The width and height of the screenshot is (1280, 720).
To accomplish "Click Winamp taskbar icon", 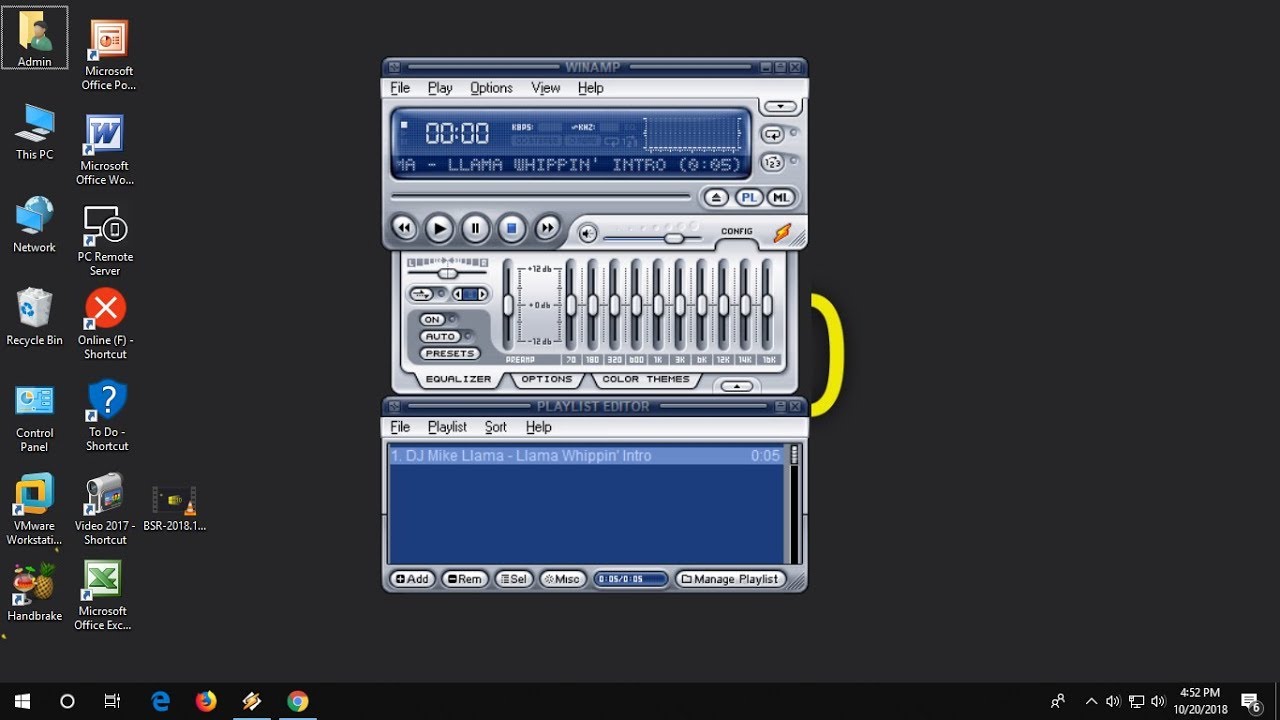I will pos(251,701).
